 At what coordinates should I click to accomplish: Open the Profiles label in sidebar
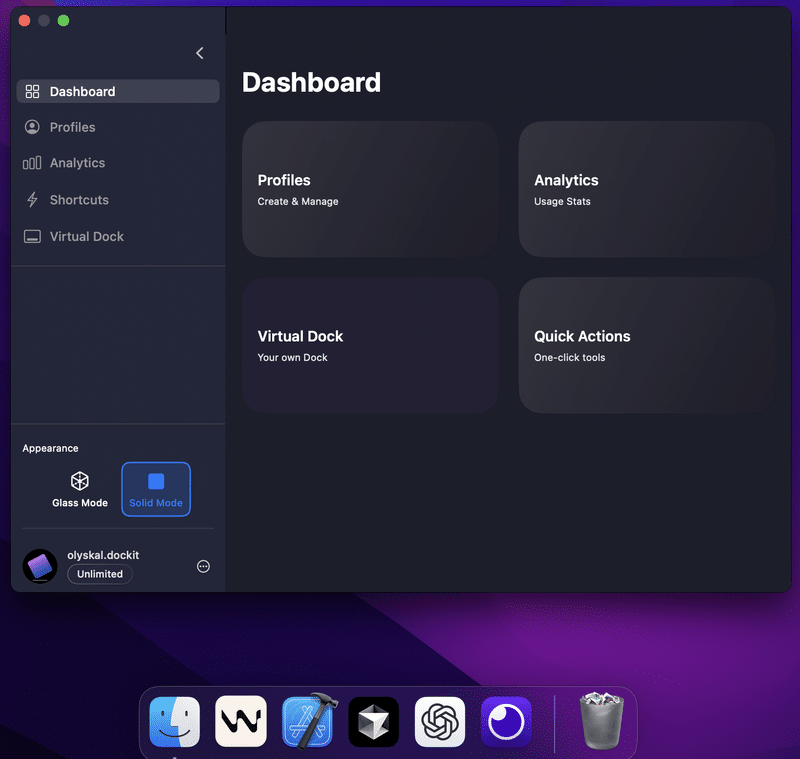tap(72, 128)
